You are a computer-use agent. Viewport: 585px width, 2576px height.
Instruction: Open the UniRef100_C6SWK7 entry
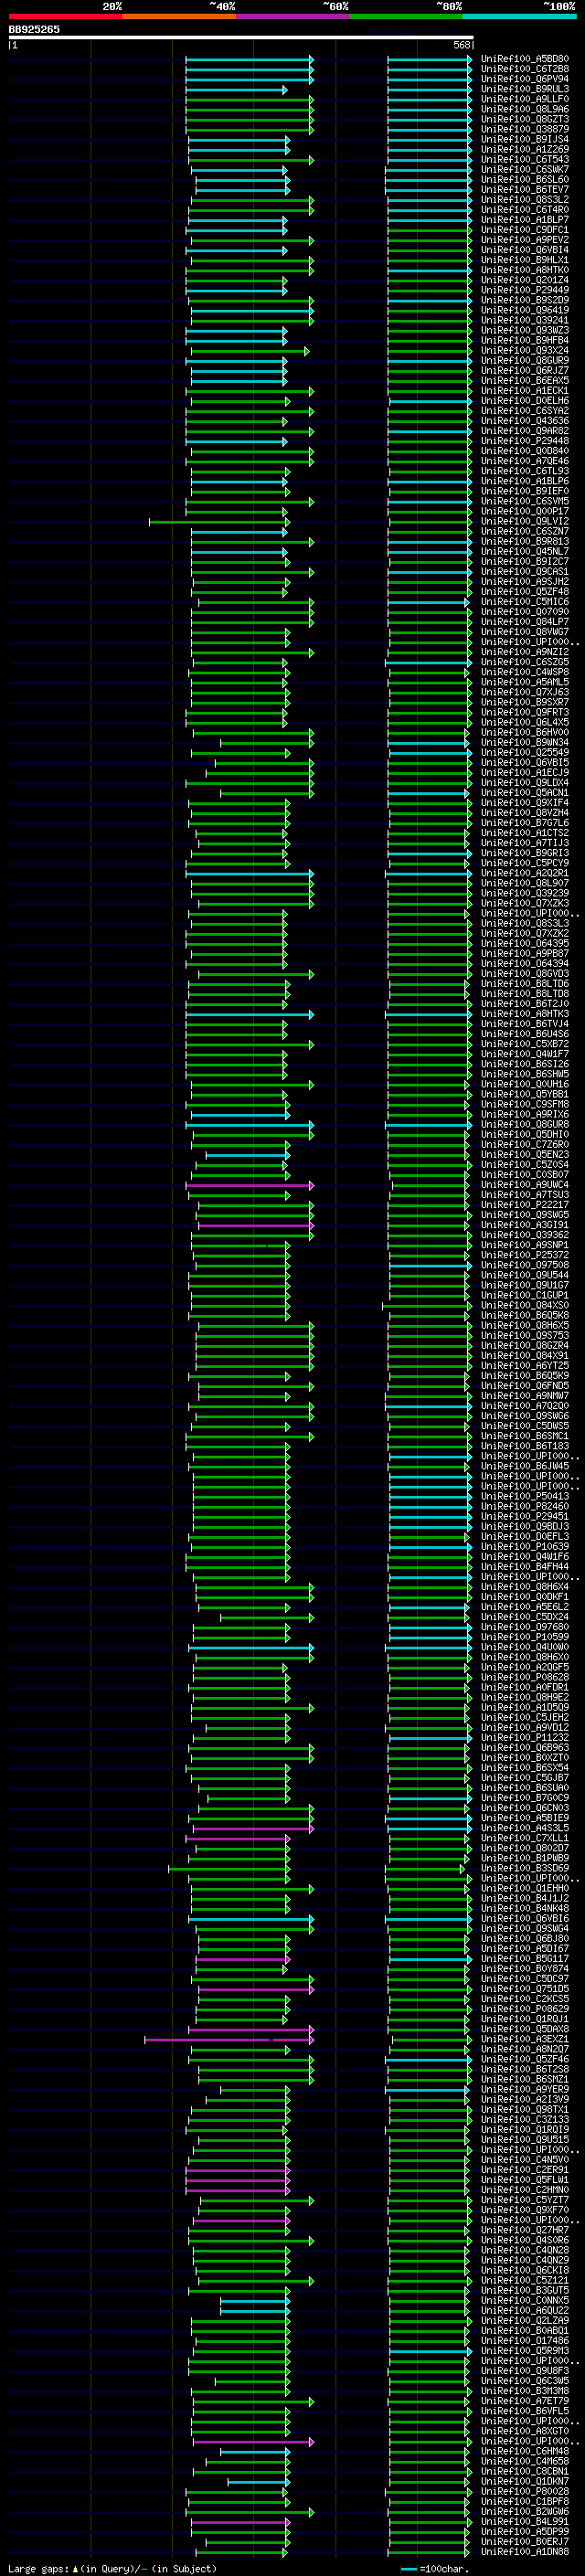[525, 169]
